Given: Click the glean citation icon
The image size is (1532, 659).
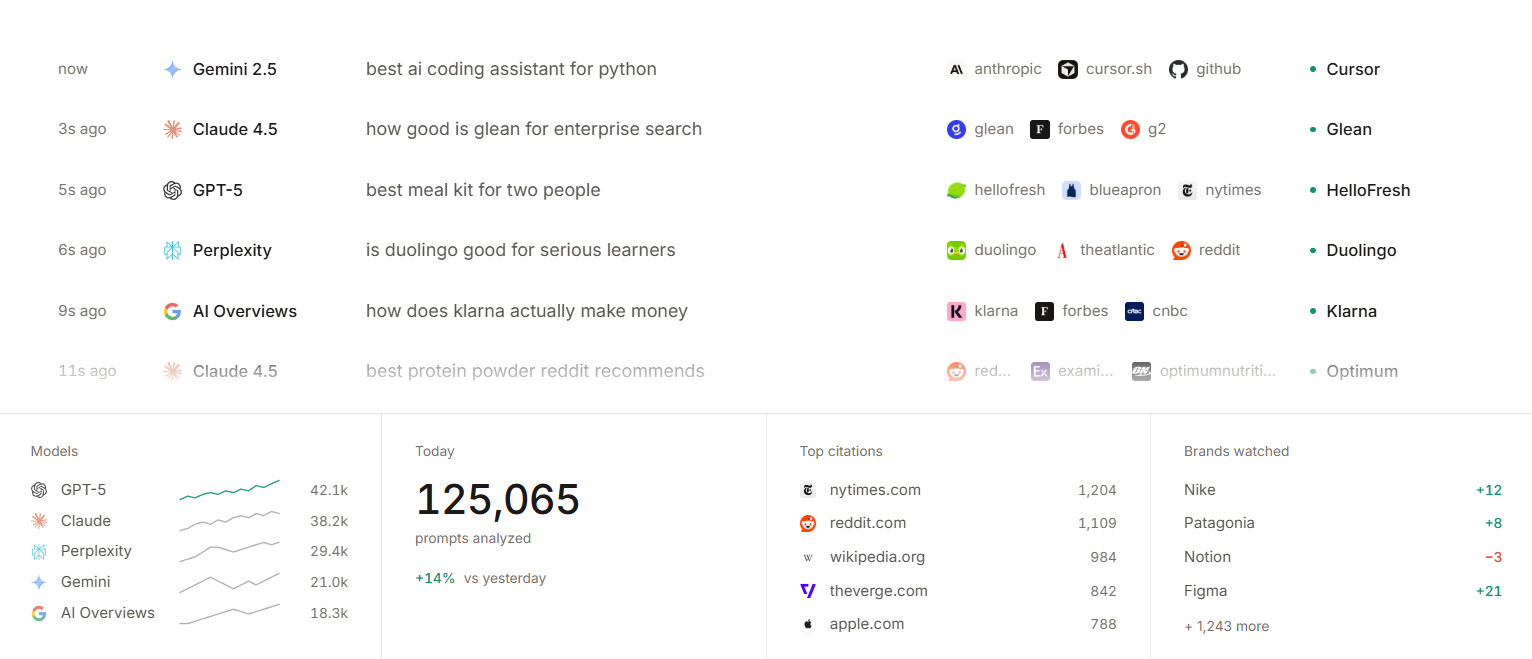Looking at the screenshot, I should coord(956,129).
